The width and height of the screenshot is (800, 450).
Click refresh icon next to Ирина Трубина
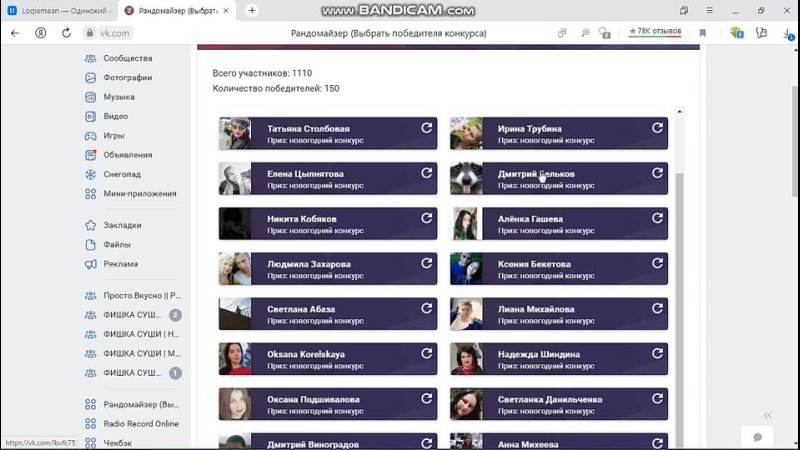click(657, 128)
